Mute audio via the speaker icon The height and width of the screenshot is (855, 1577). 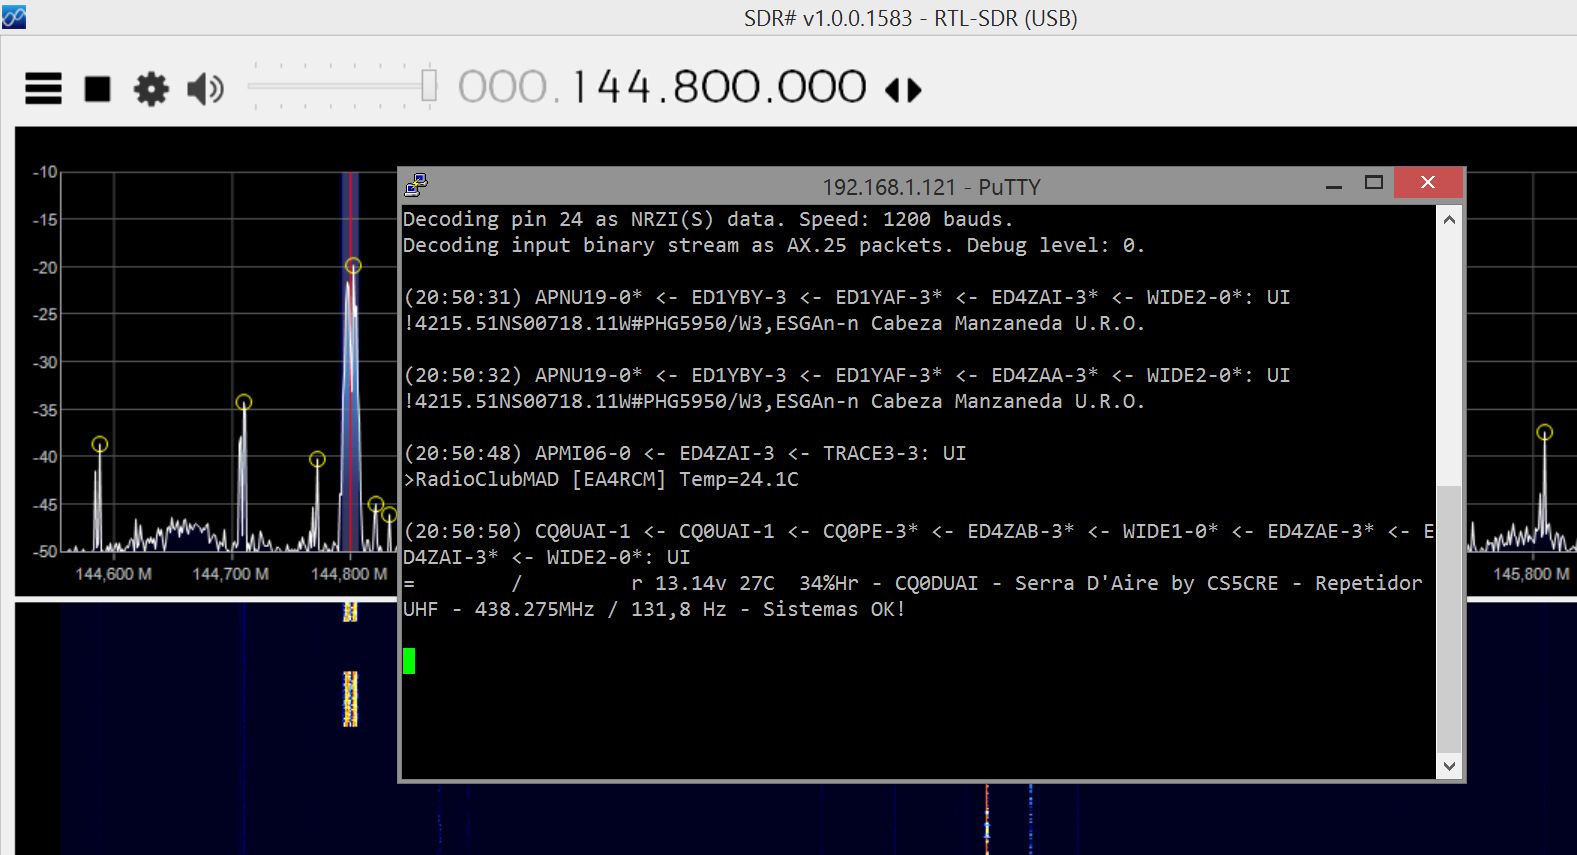pyautogui.click(x=205, y=89)
